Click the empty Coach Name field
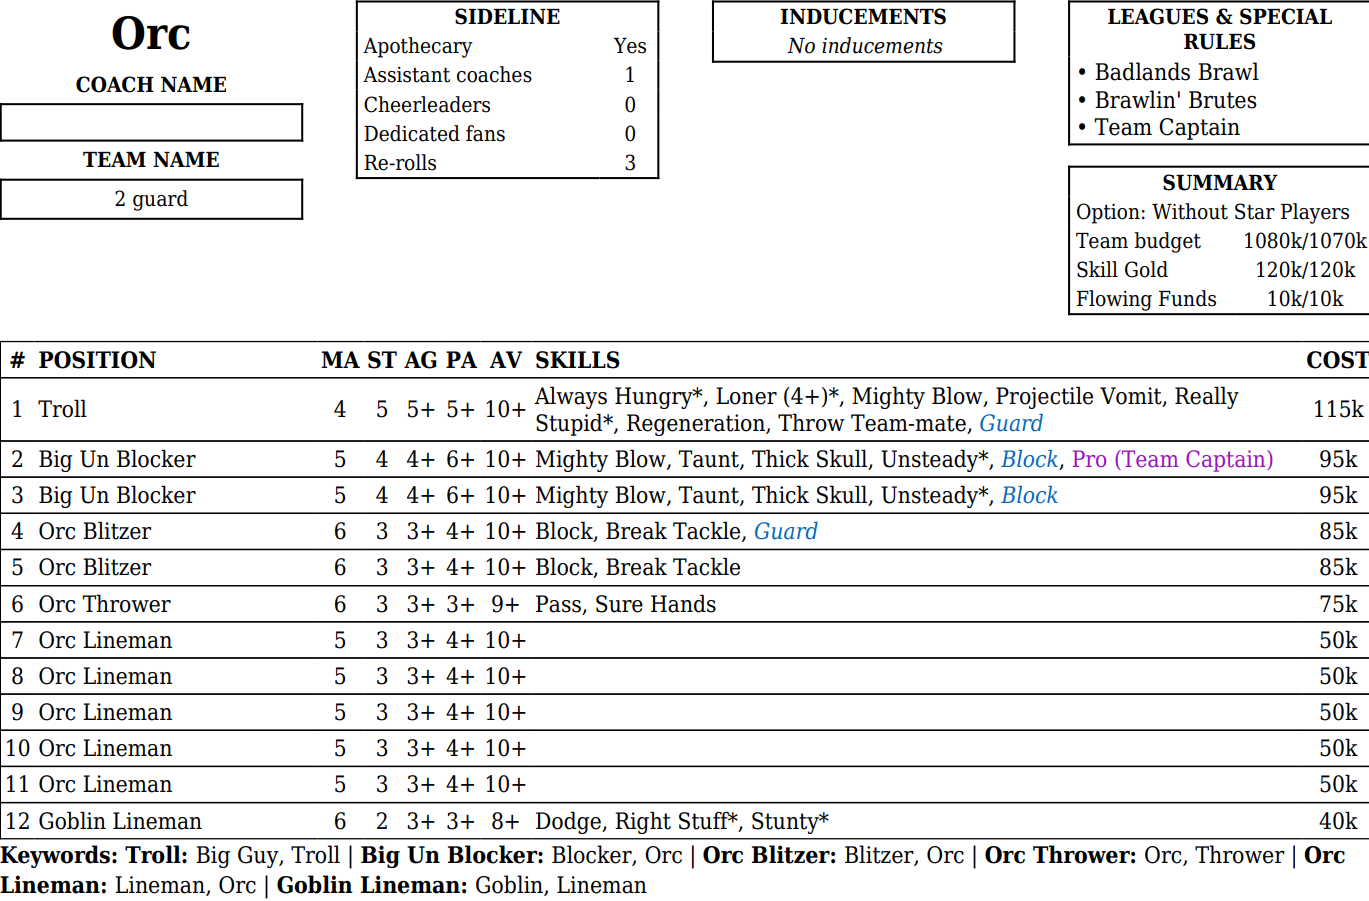This screenshot has height=901, width=1369. (x=151, y=122)
